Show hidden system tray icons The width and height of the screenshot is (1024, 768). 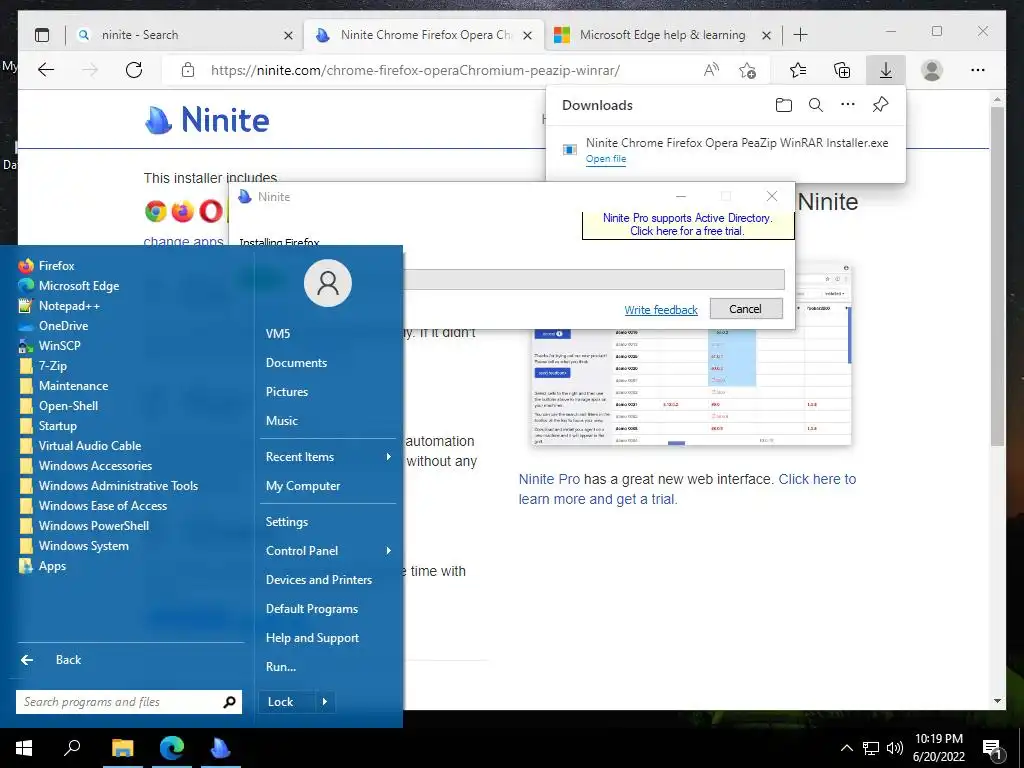[x=846, y=748]
